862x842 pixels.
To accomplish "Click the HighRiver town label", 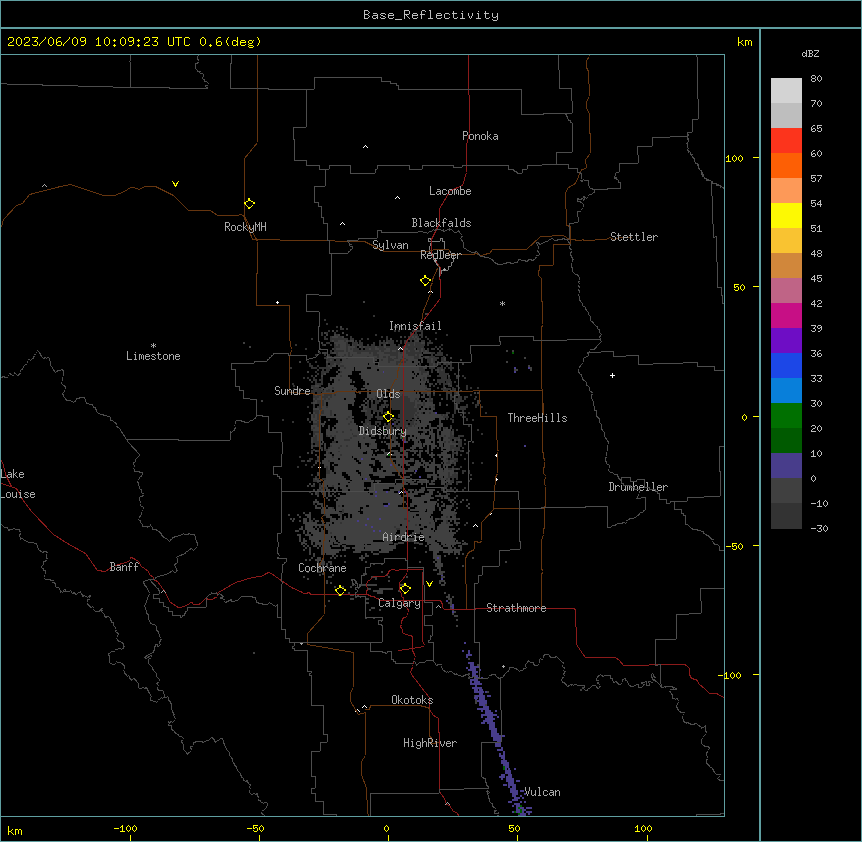I will click(430, 743).
